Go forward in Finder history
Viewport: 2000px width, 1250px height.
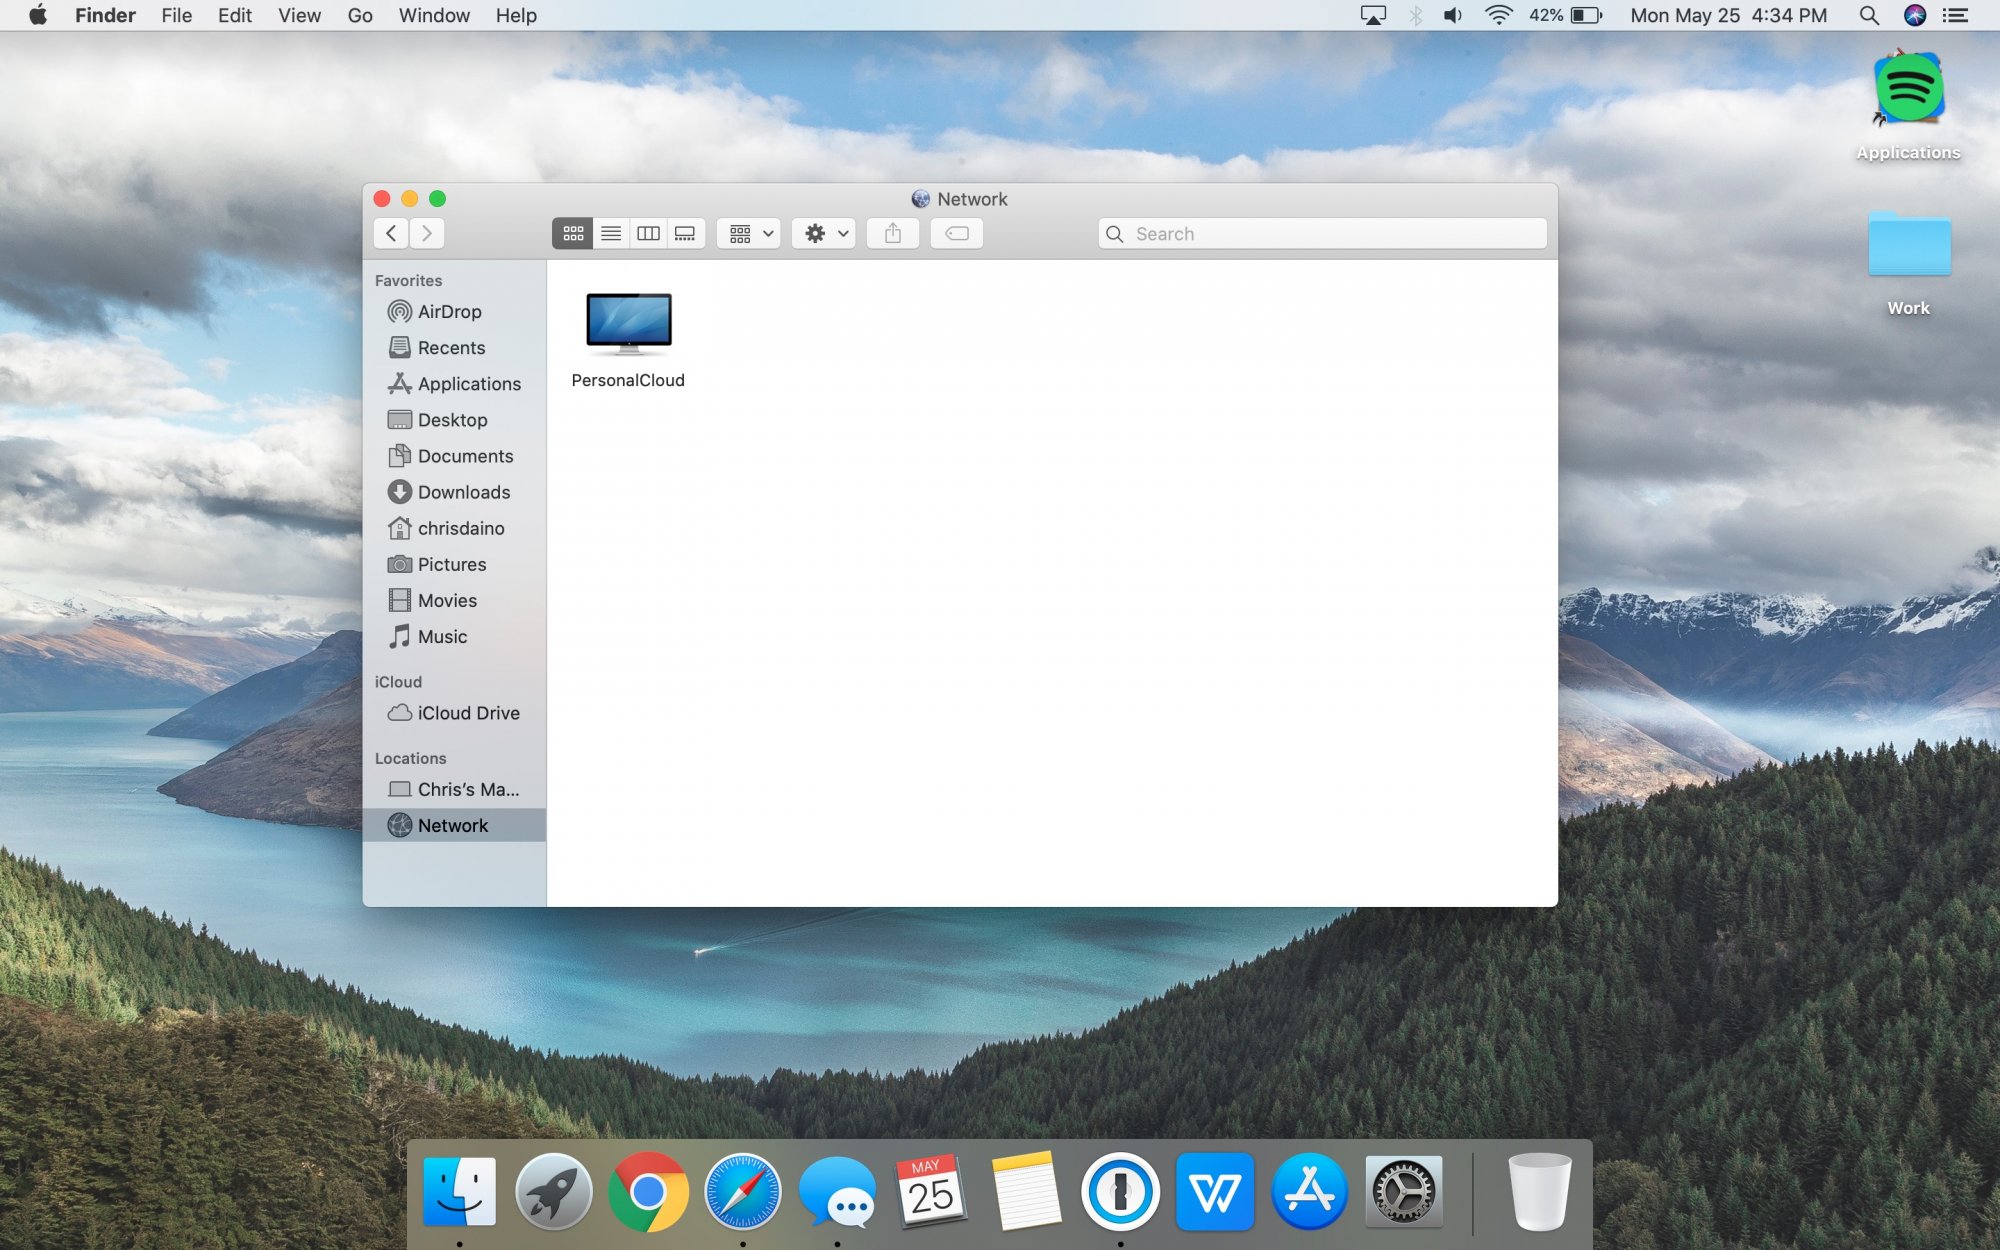coord(427,233)
